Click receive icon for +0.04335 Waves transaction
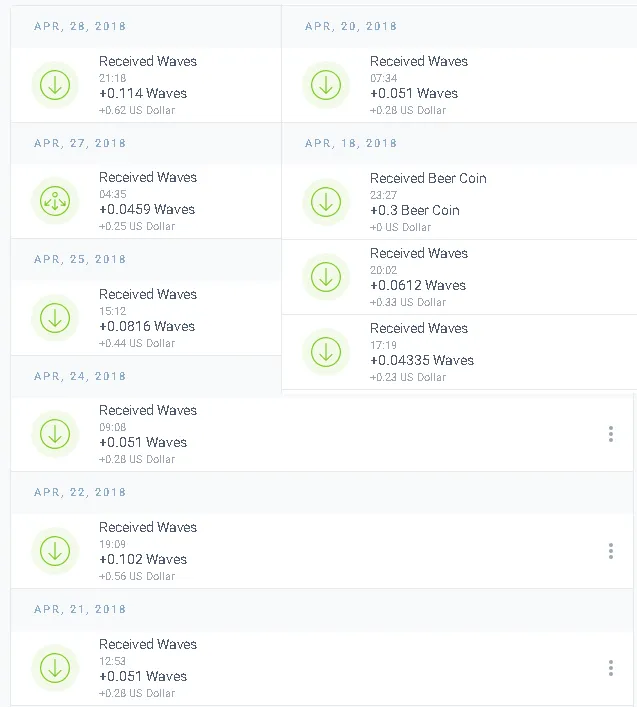 coord(326,352)
